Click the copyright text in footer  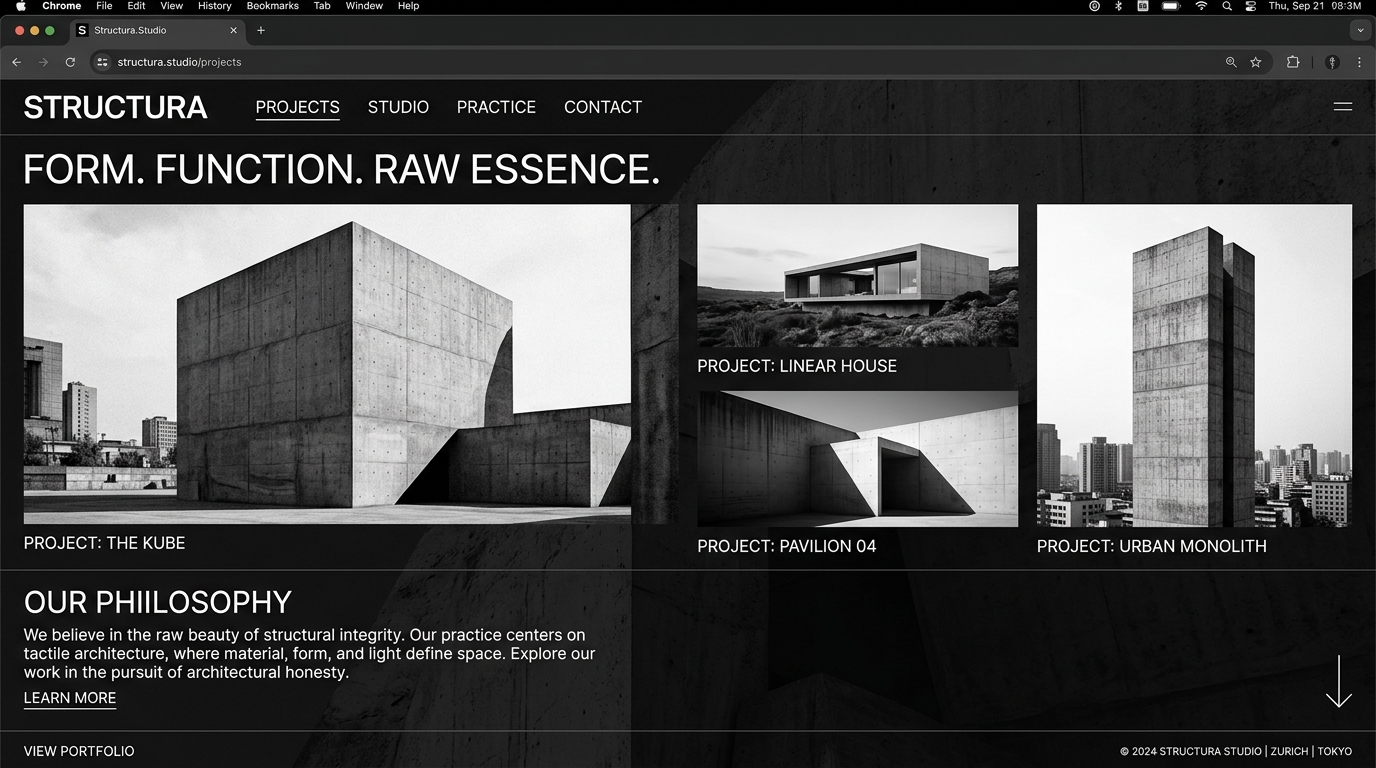pyautogui.click(x=1236, y=751)
